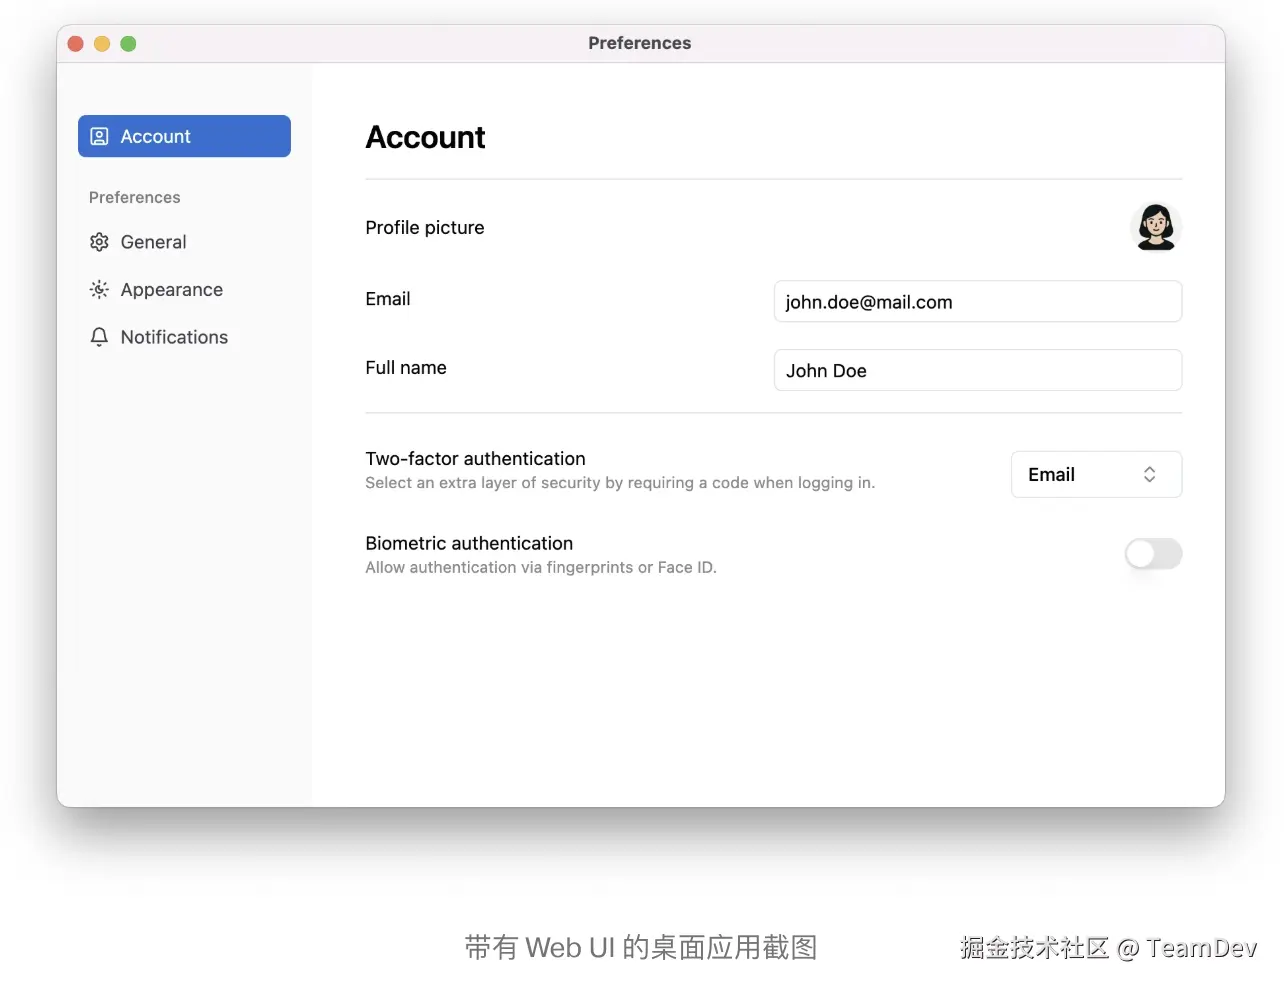
Task: Click the blue Account sidebar button
Action: [184, 136]
